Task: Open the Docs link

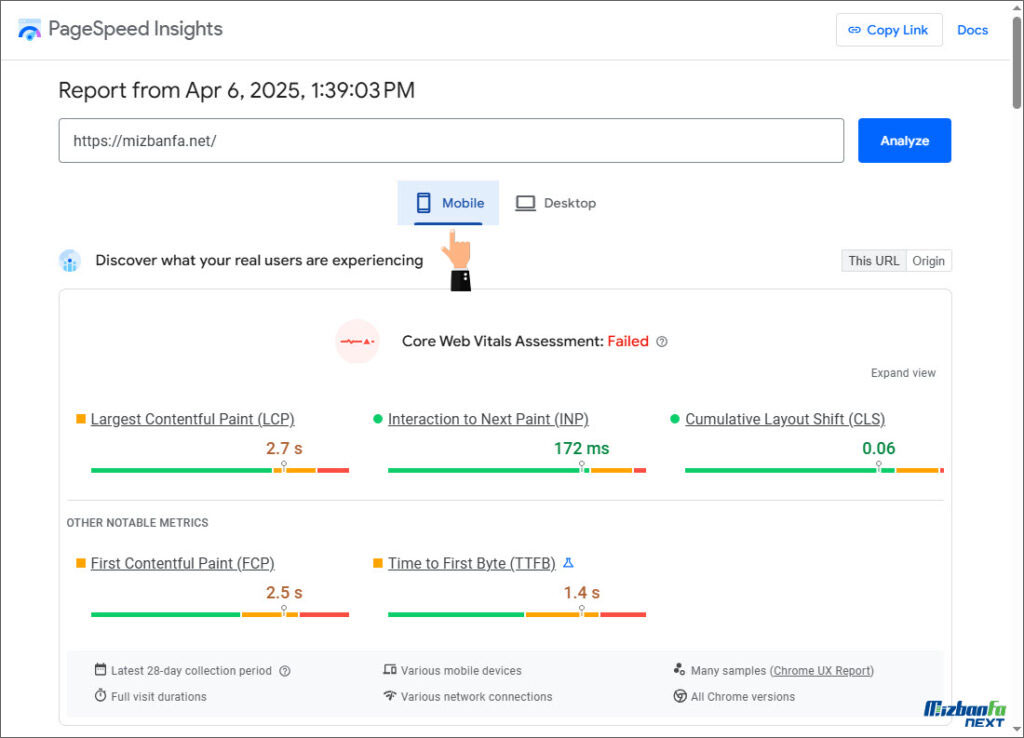Action: (x=972, y=30)
